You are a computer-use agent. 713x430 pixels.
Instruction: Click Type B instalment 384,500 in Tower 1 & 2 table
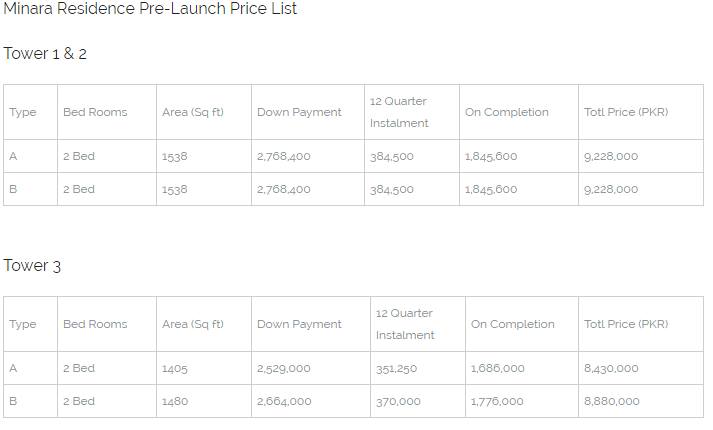[391, 190]
